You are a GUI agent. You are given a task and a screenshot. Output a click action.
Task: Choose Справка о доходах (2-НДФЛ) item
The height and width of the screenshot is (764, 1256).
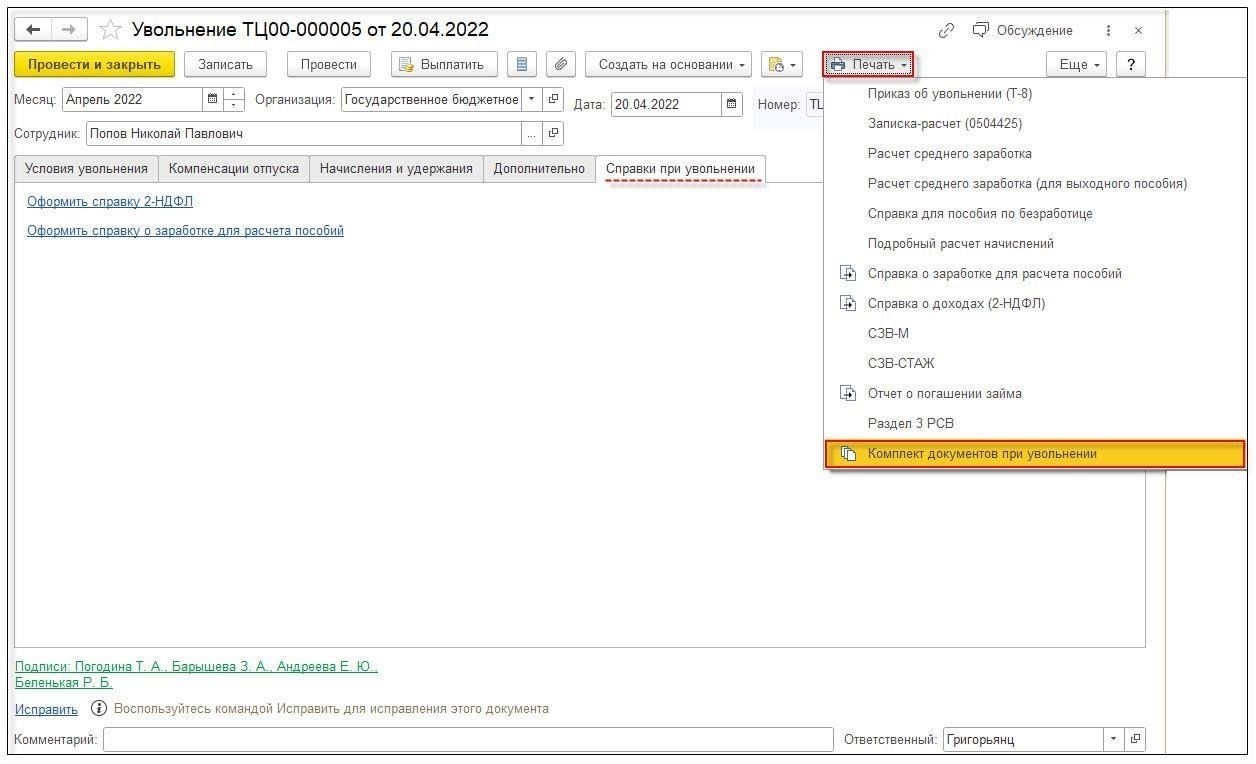pos(1035,304)
